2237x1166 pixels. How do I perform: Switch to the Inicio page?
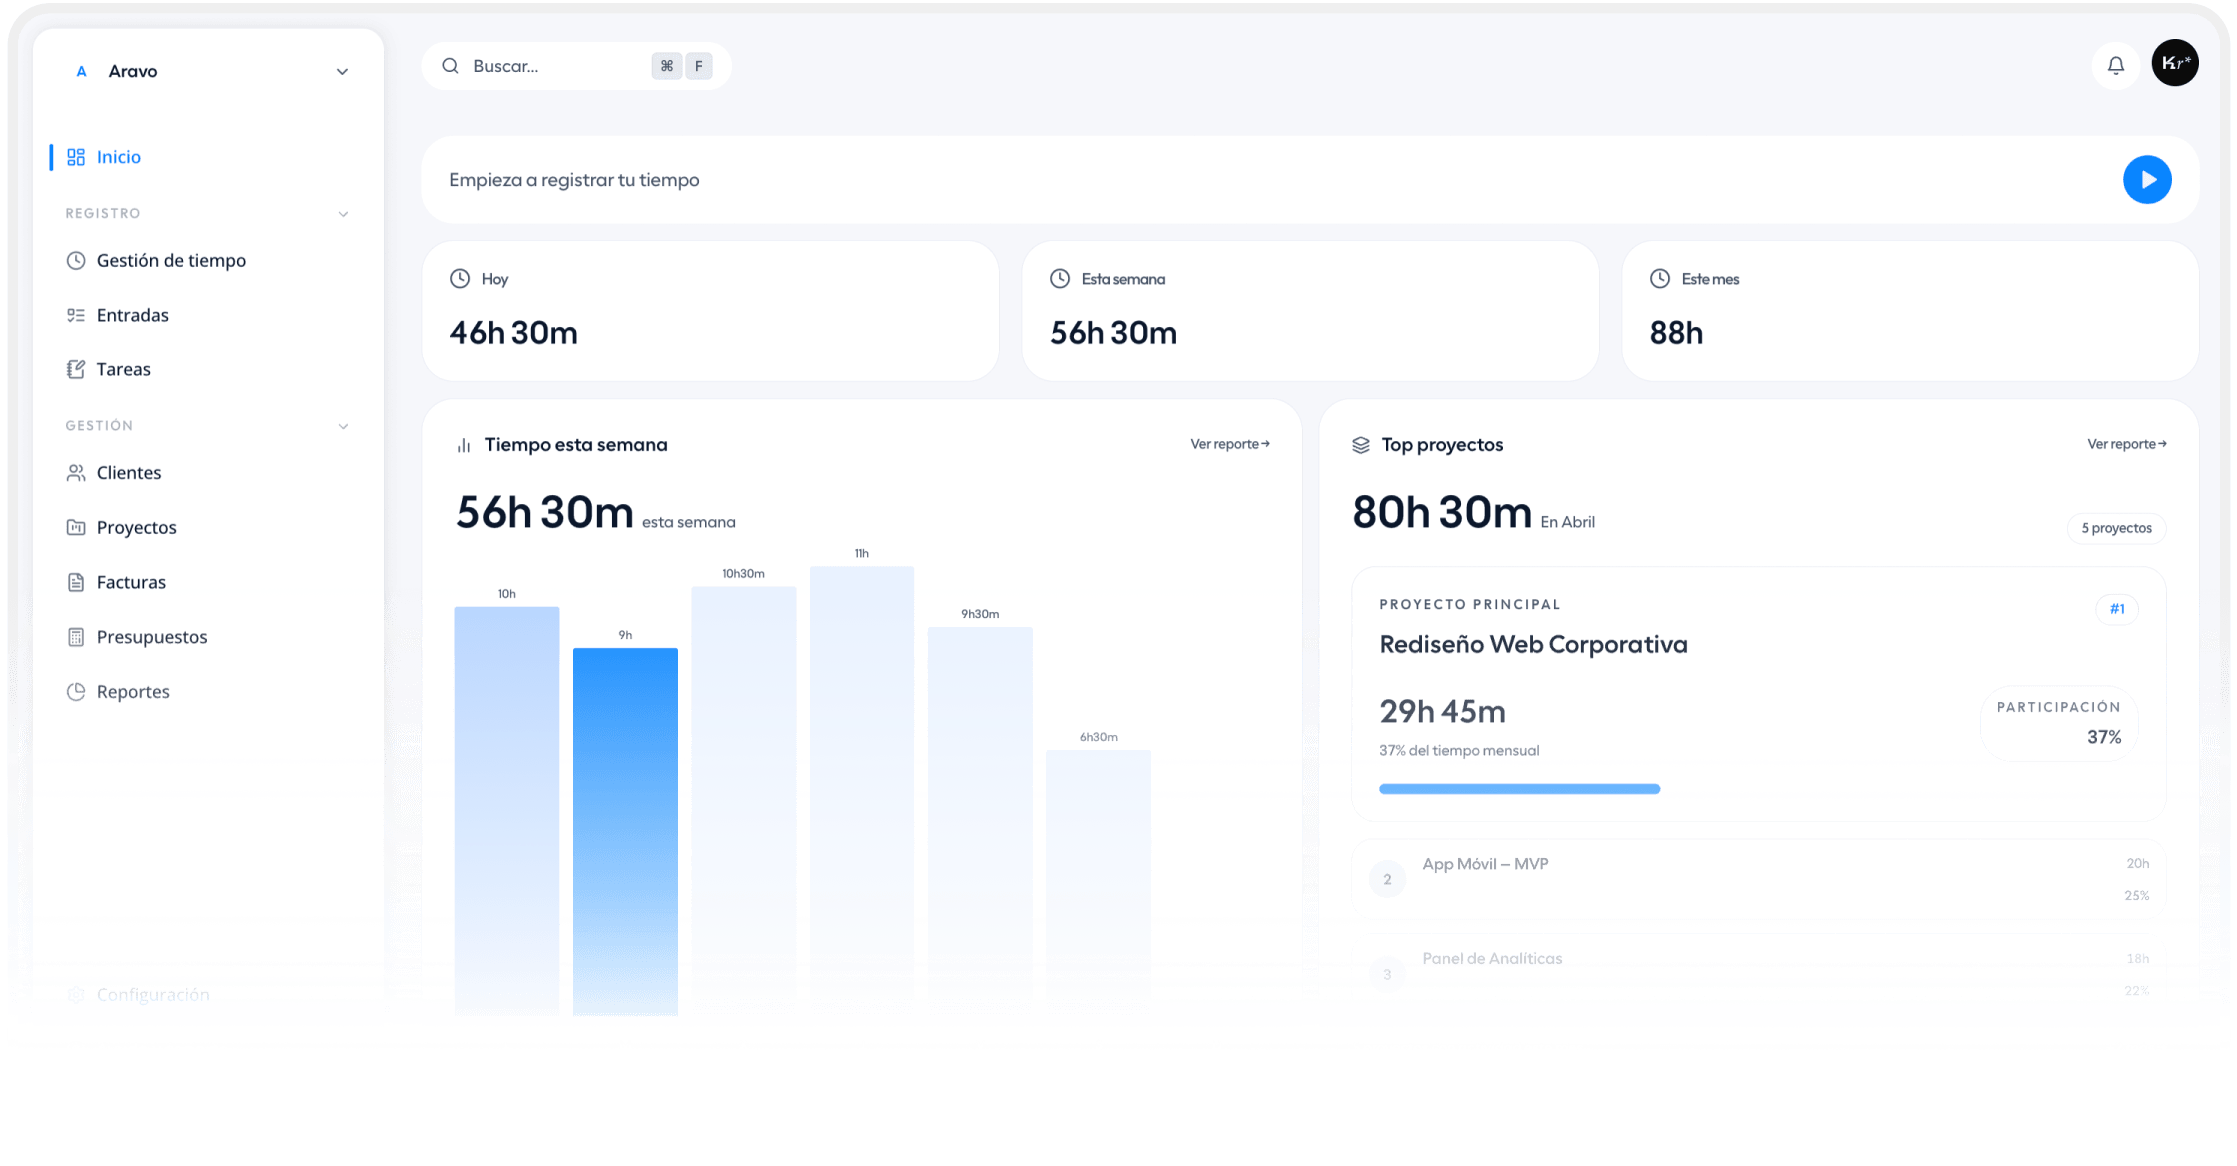118,157
